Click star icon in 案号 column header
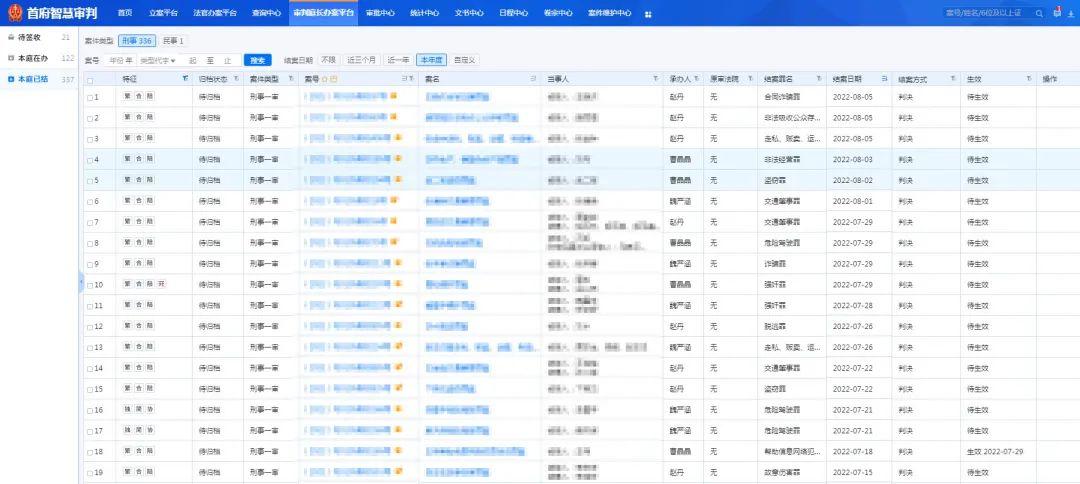Image resolution: width=1080 pixels, height=484 pixels. (x=325, y=79)
